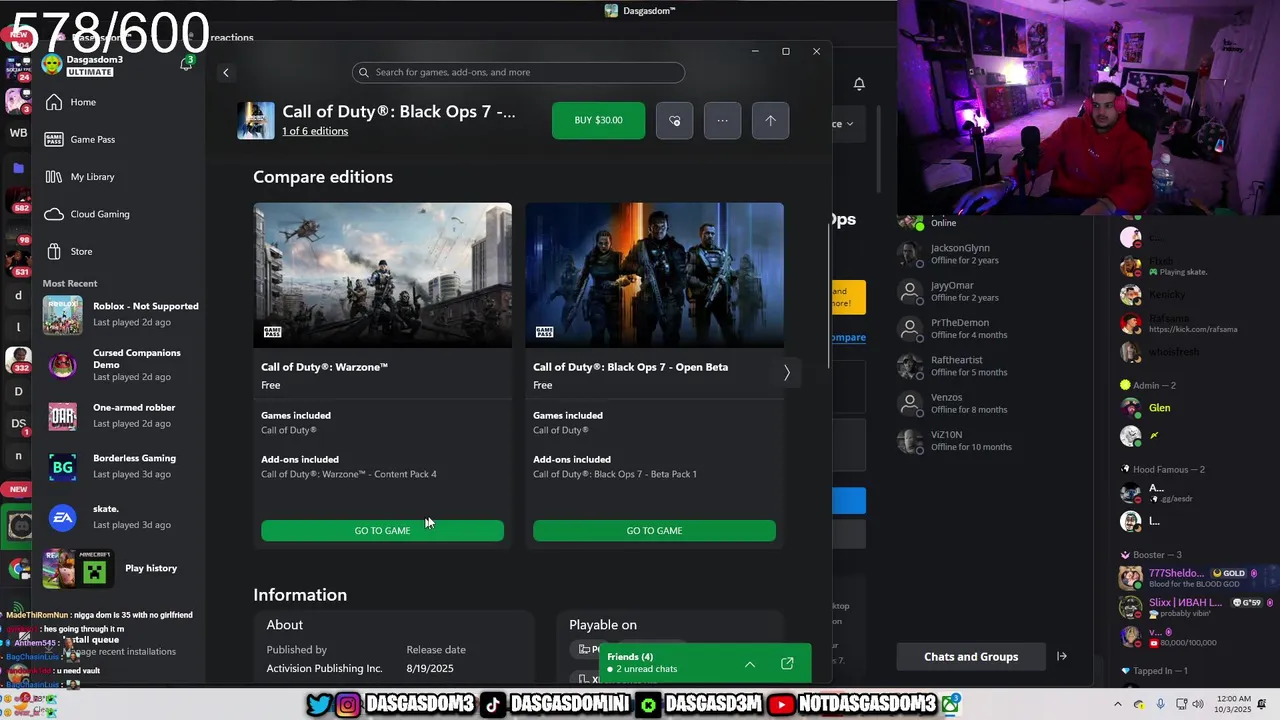Open One-armed robber game icon
1280x720 pixels.
pos(62,416)
